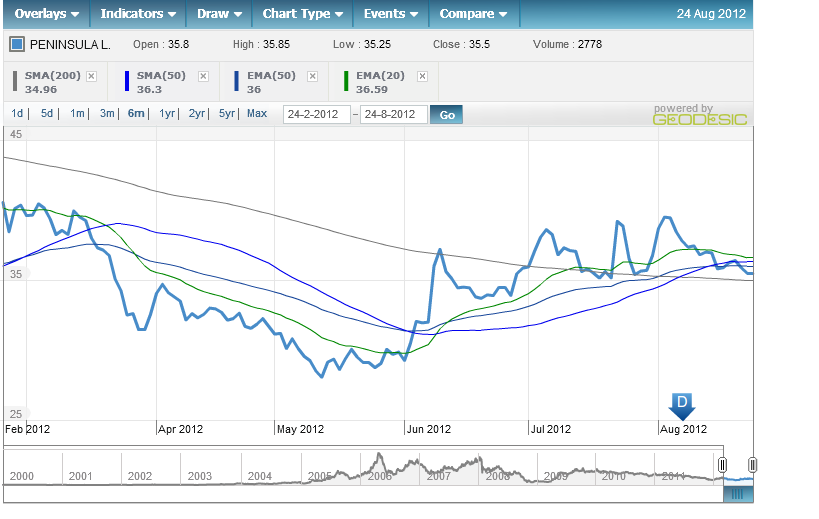819x519 pixels.
Task: Click the SMA(200) indicator label
Action: 53,76
